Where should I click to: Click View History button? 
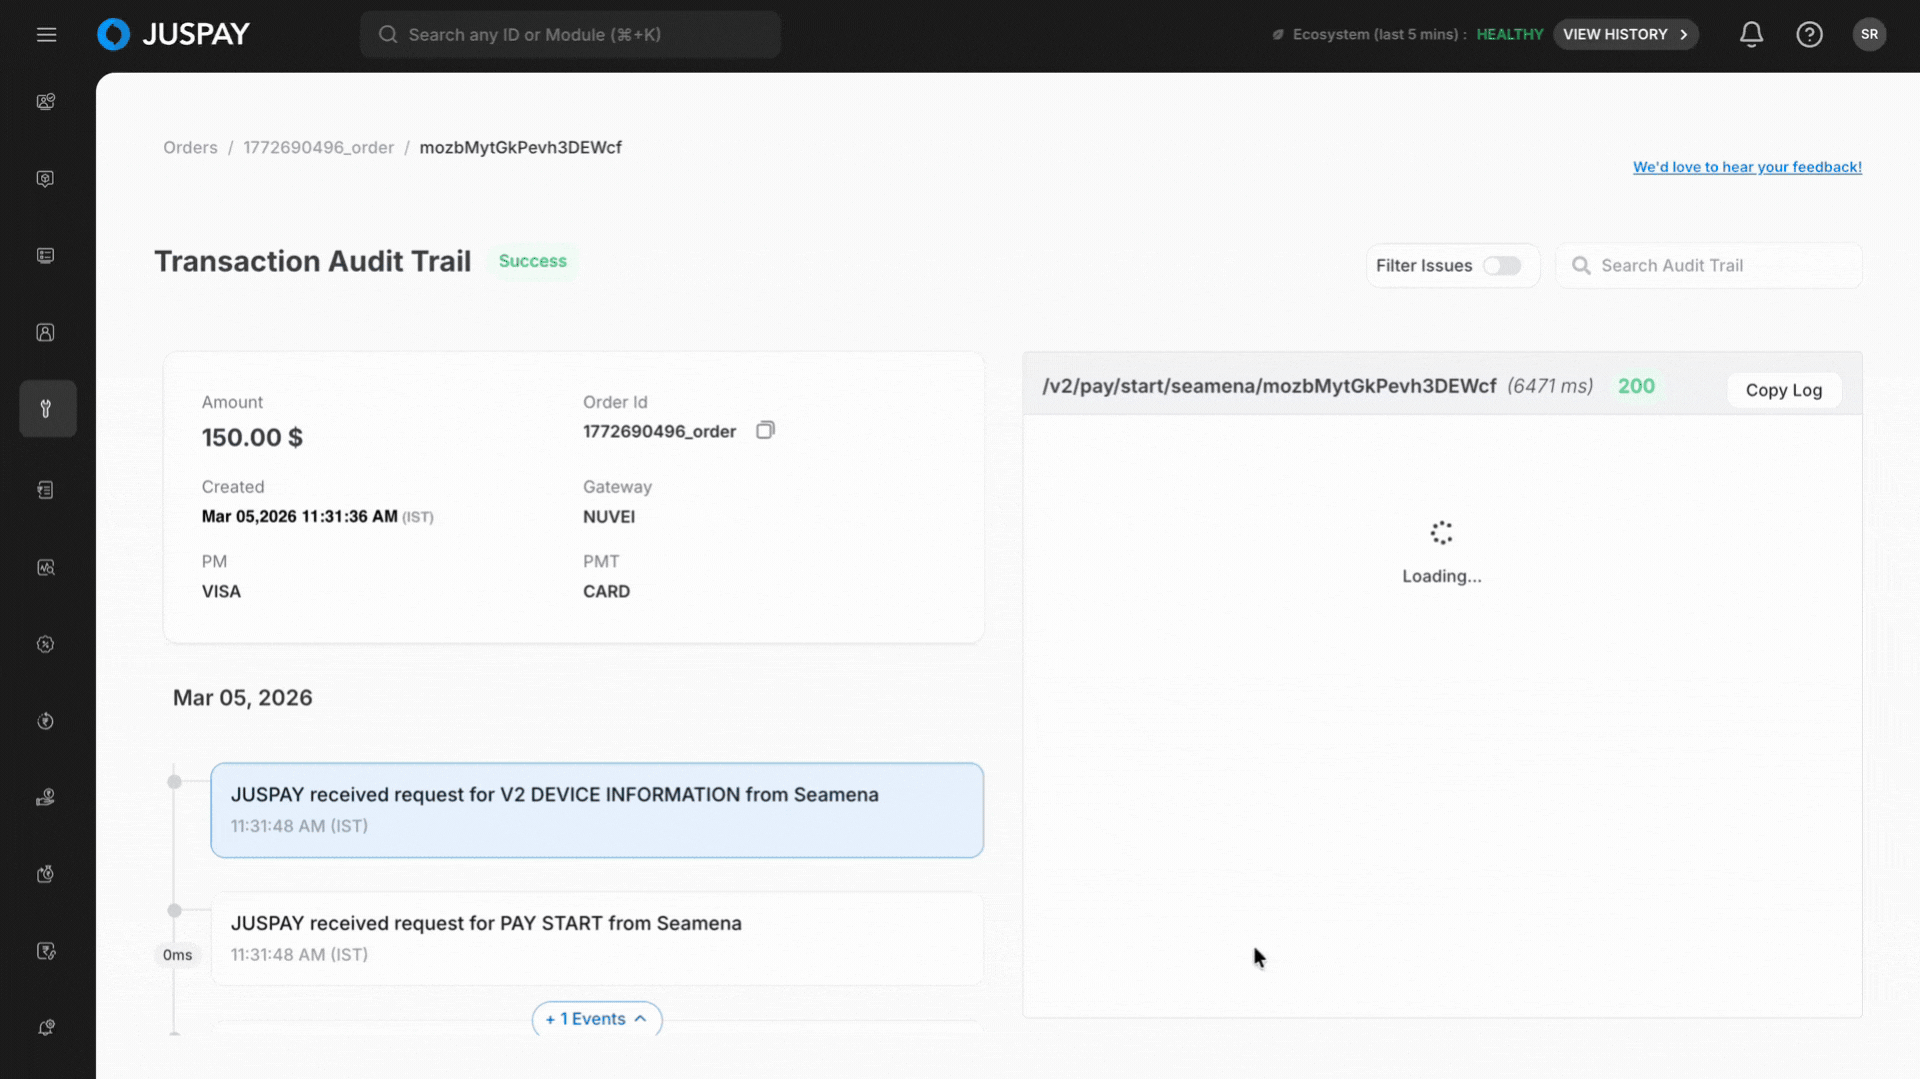tap(1626, 34)
